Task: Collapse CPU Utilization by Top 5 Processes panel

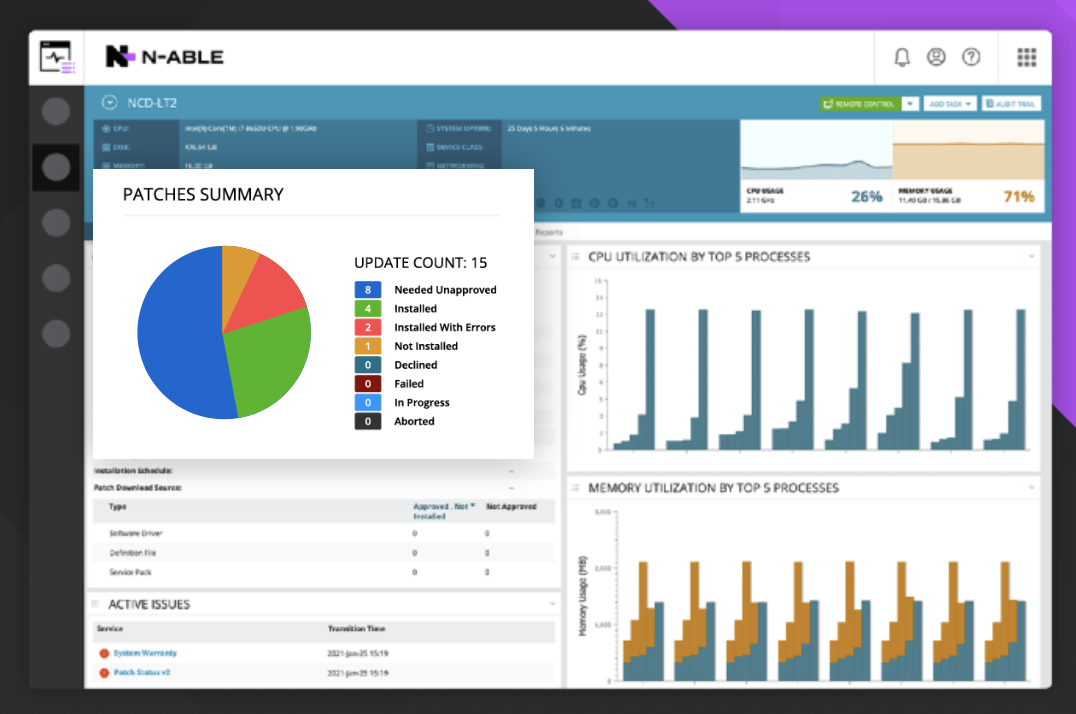Action: click(x=1031, y=256)
